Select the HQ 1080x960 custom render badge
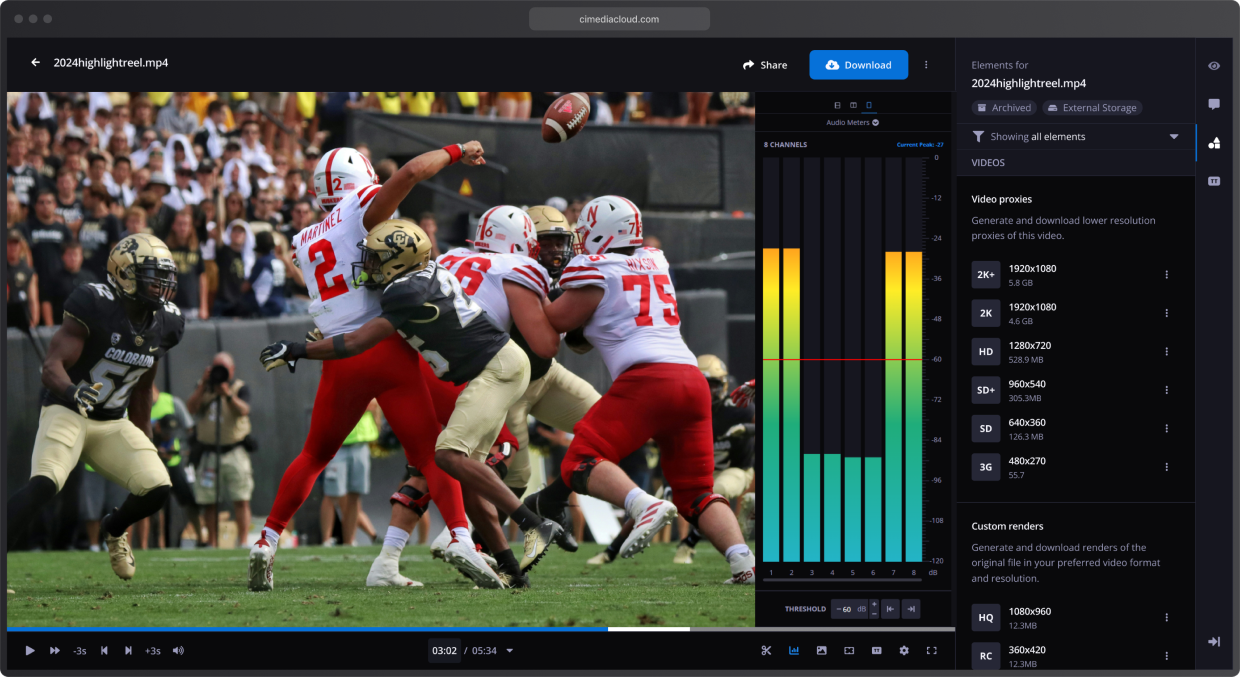The height and width of the screenshot is (677, 1240). pyautogui.click(x=986, y=618)
